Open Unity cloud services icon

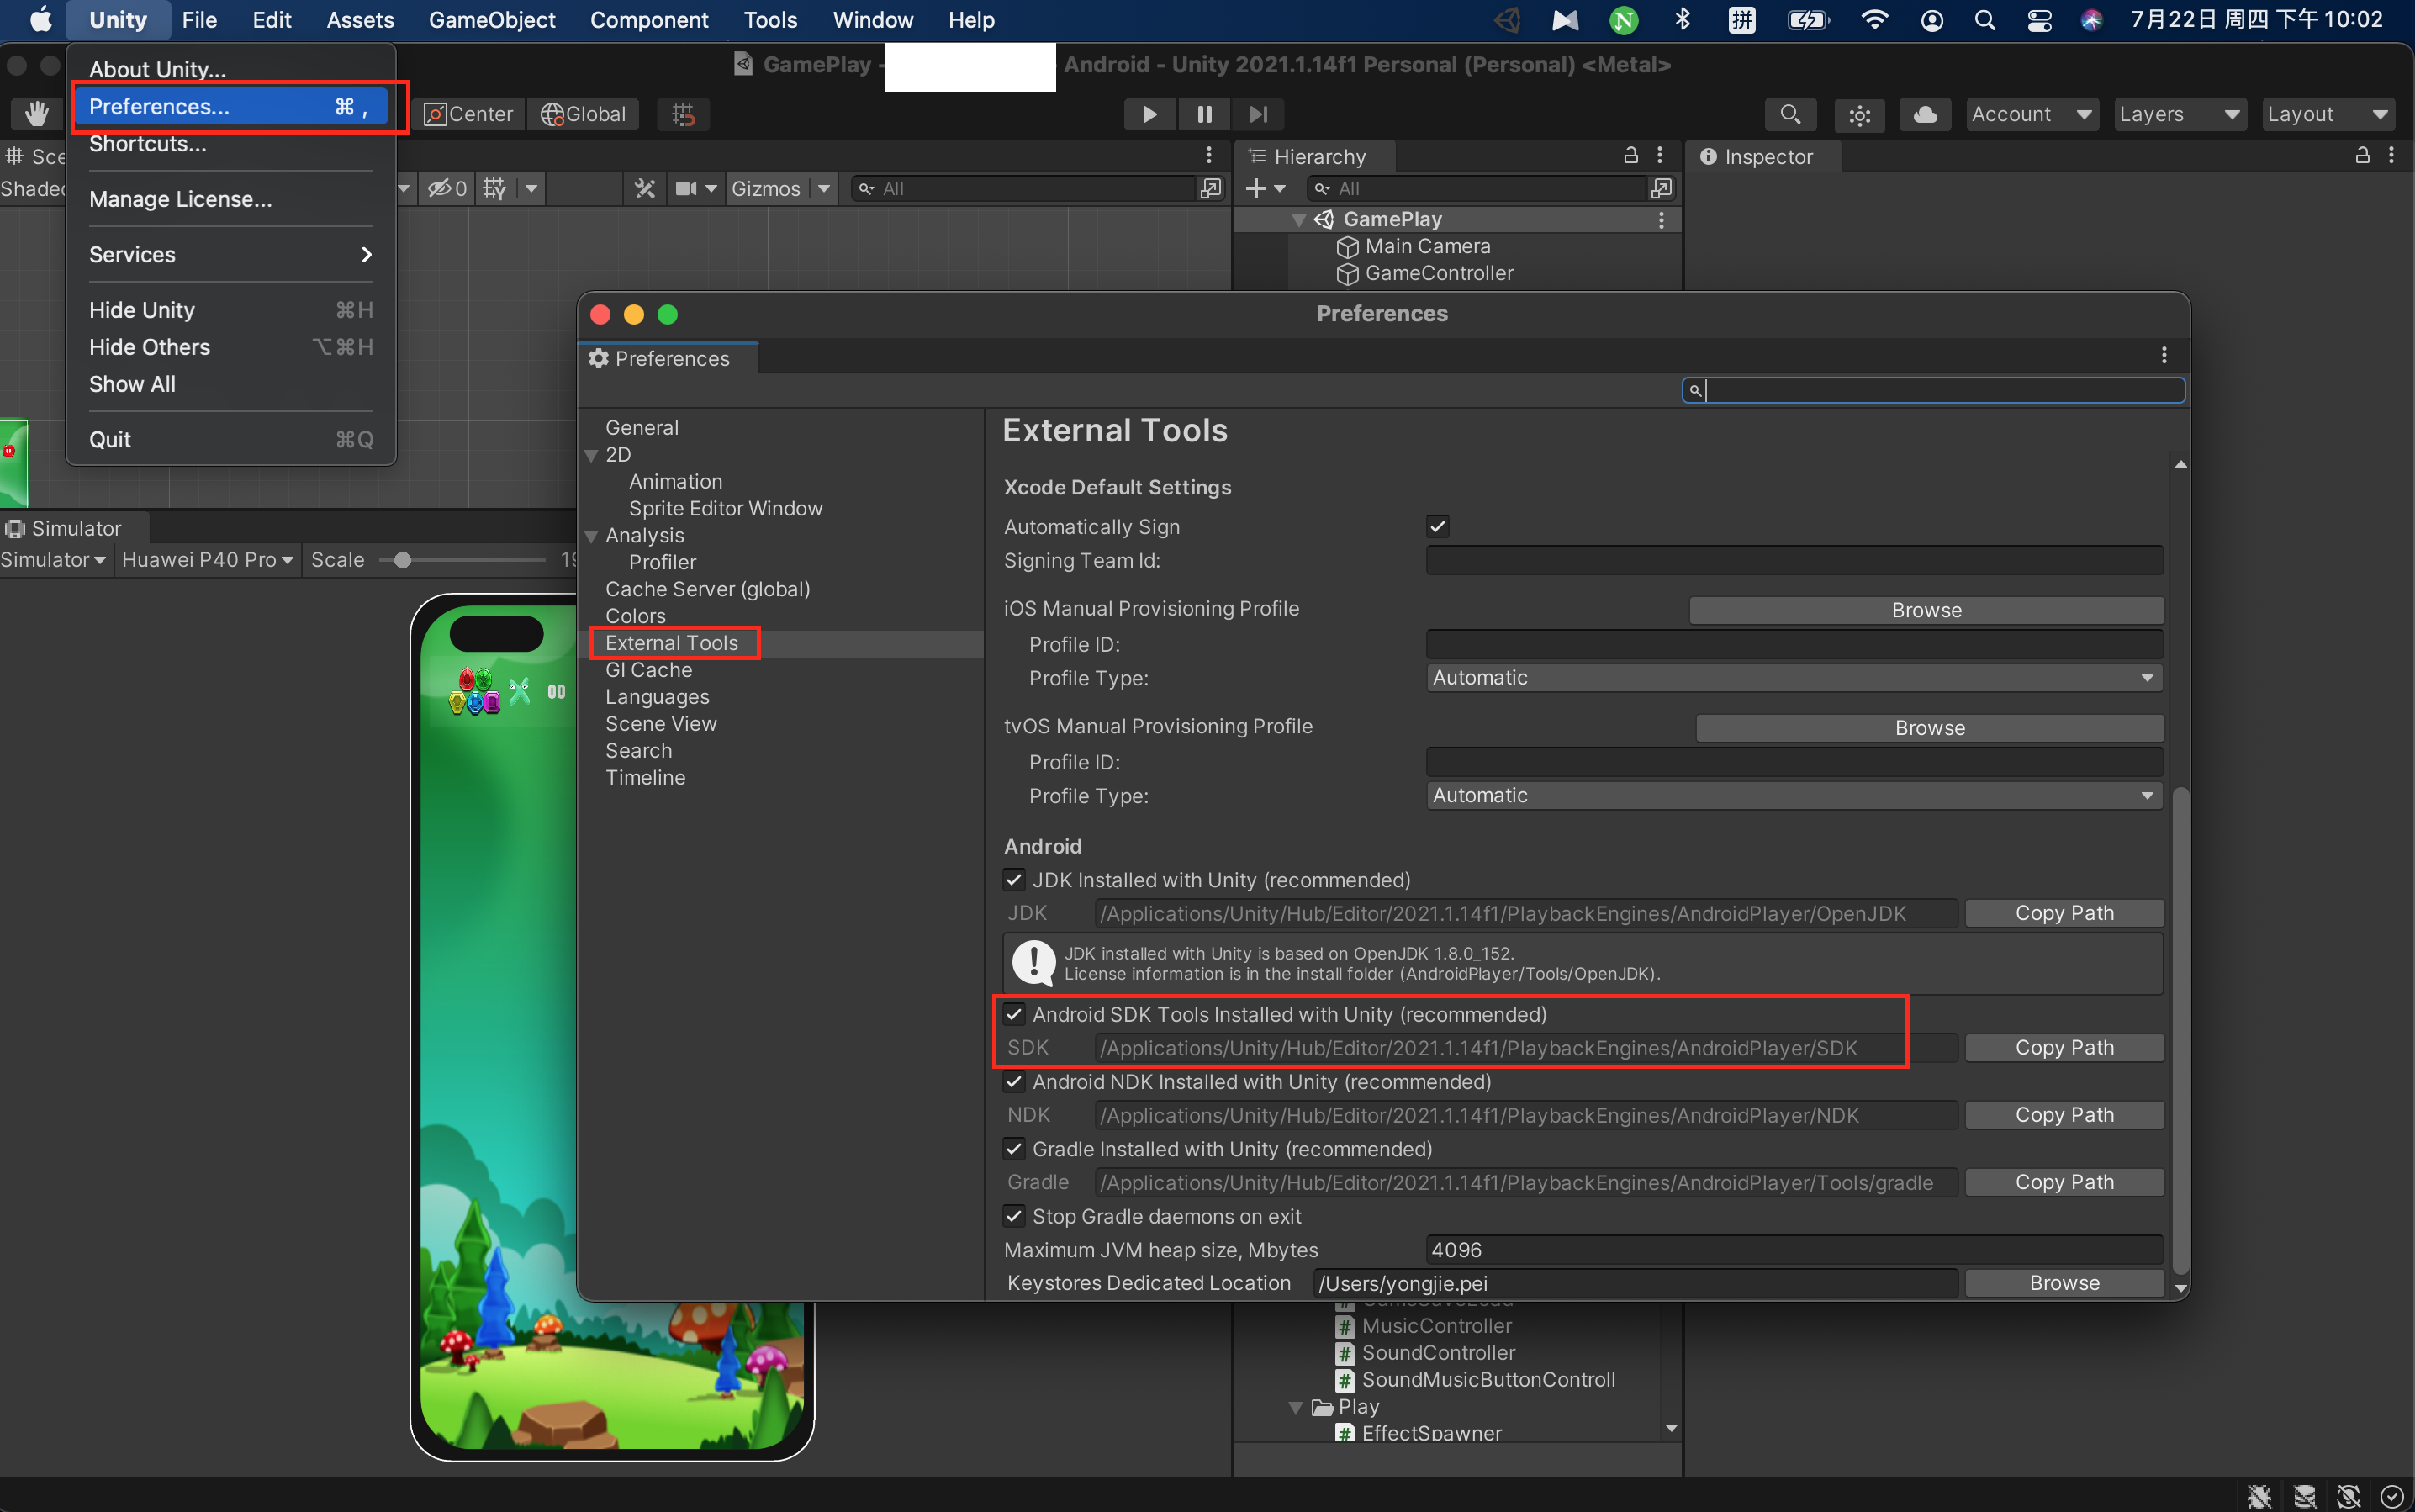click(1924, 114)
